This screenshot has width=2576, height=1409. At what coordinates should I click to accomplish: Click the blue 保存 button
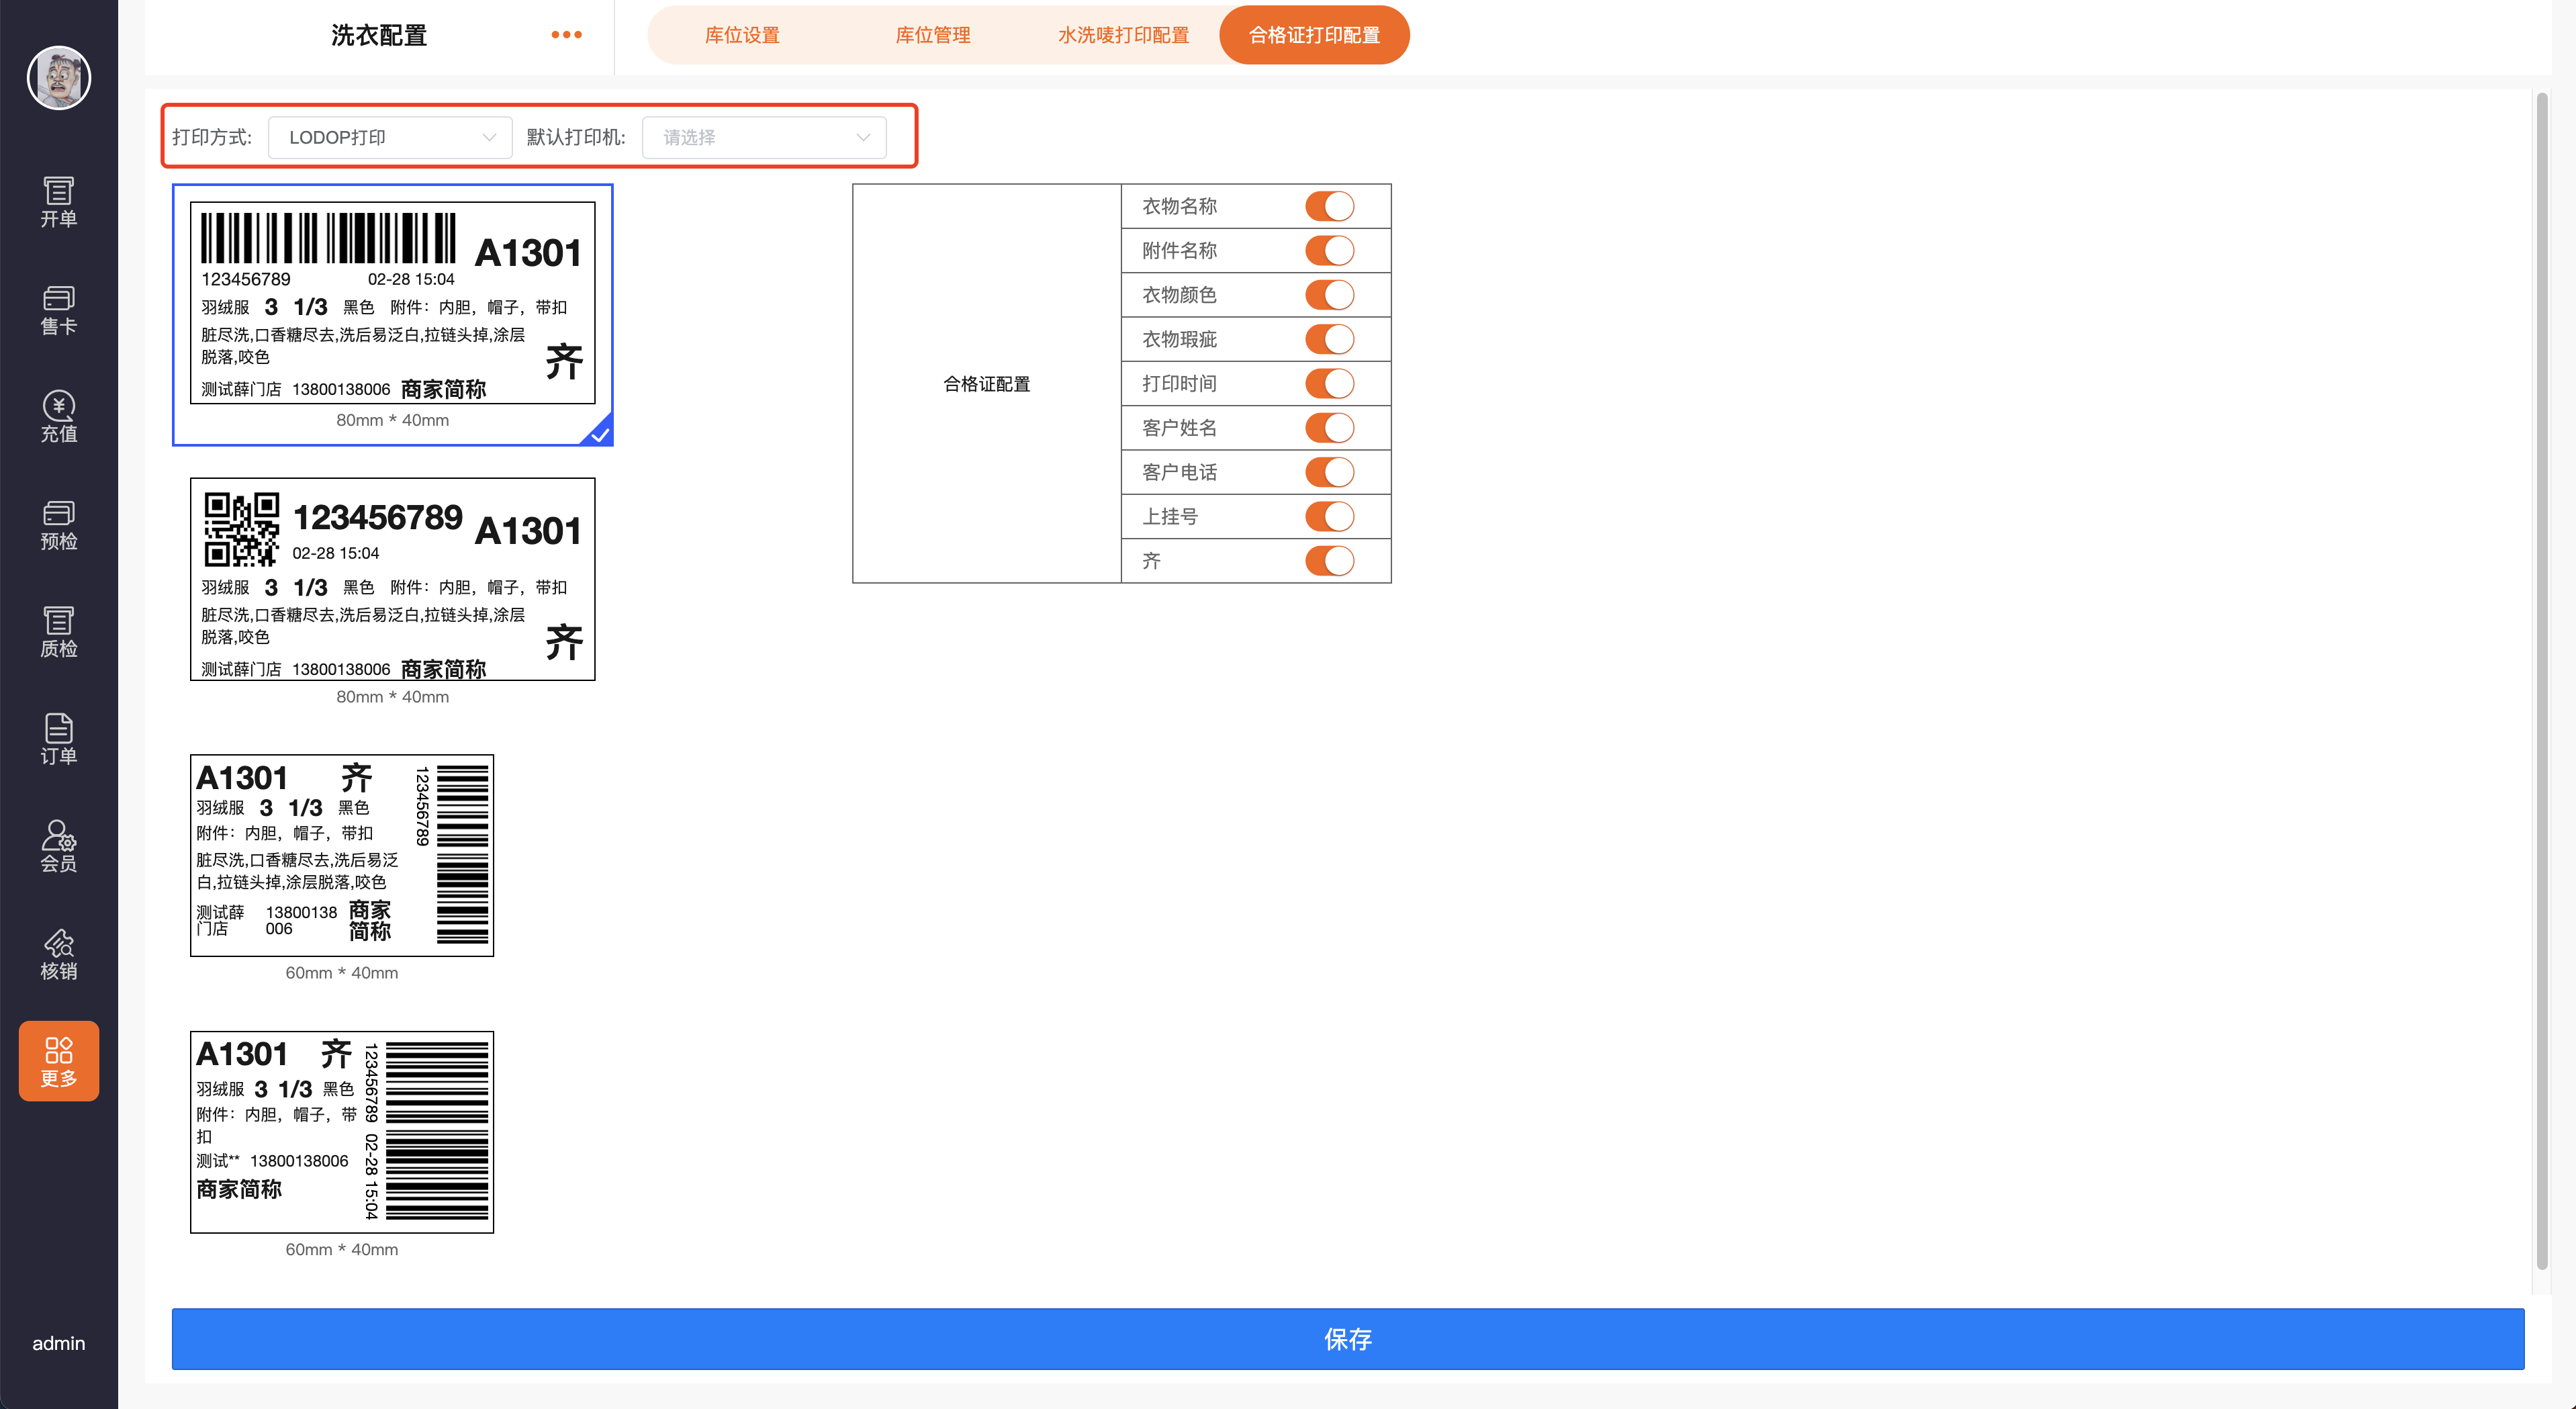click(1347, 1338)
